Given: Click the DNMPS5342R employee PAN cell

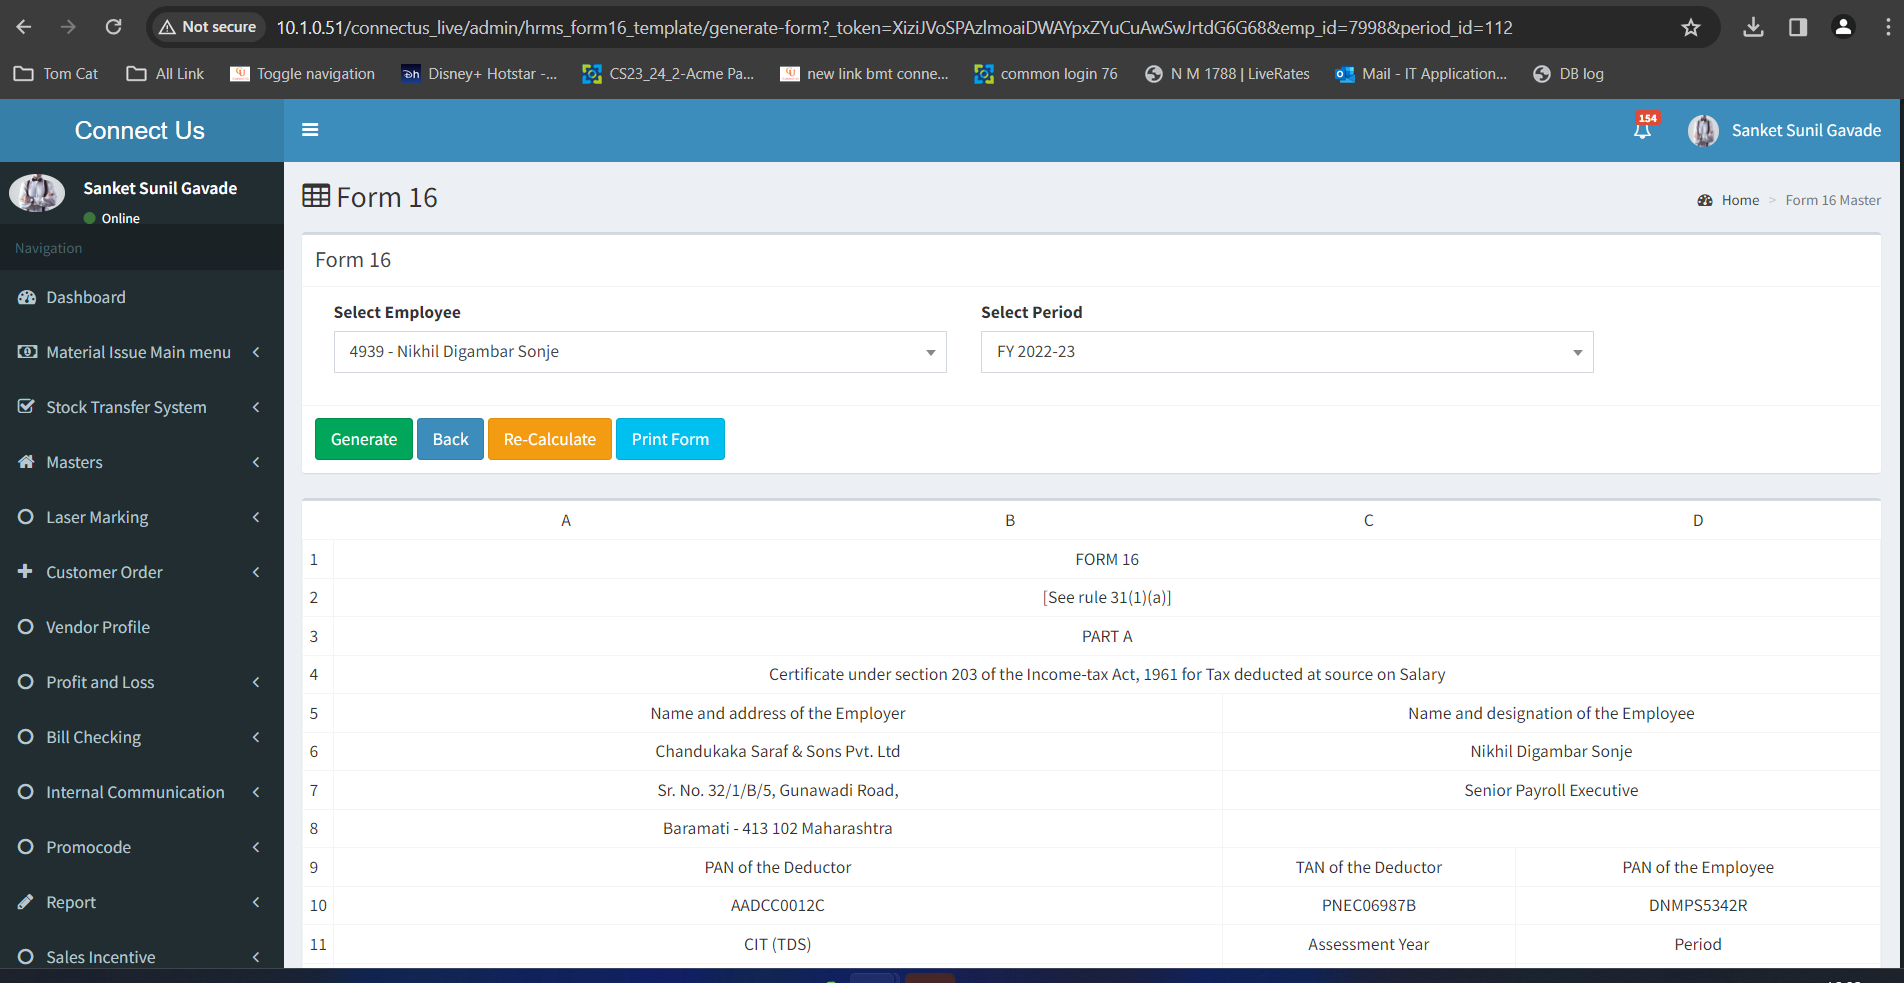Looking at the screenshot, I should [1698, 905].
